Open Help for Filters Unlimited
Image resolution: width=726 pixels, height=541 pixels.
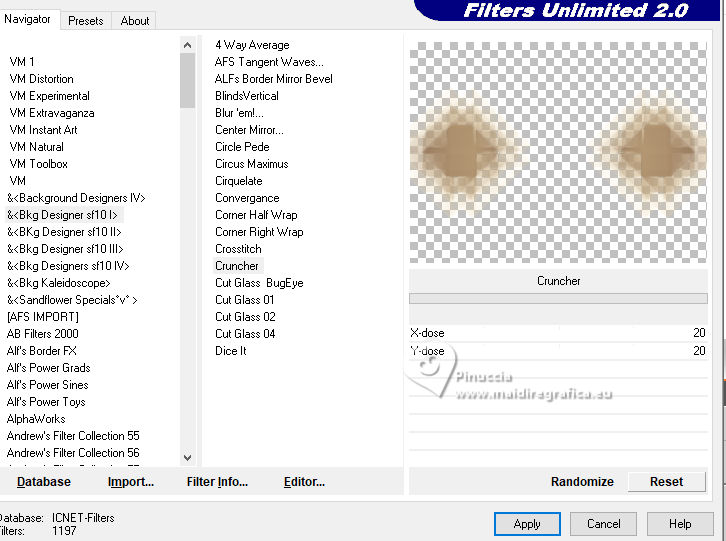(x=680, y=524)
